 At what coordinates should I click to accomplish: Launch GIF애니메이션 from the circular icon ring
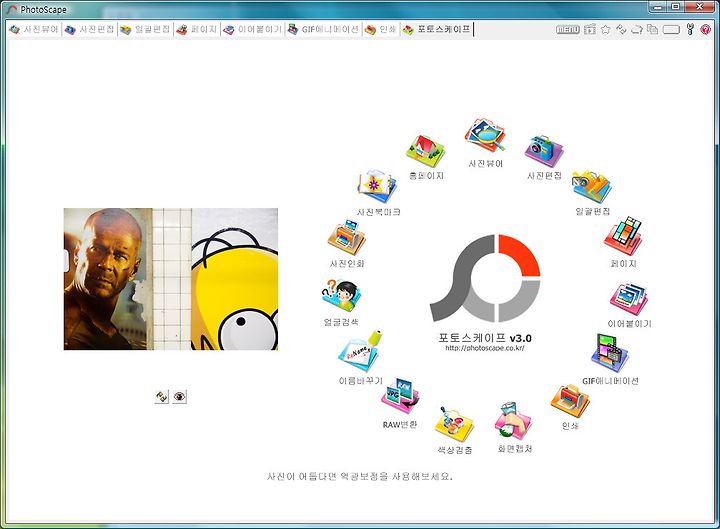click(609, 353)
